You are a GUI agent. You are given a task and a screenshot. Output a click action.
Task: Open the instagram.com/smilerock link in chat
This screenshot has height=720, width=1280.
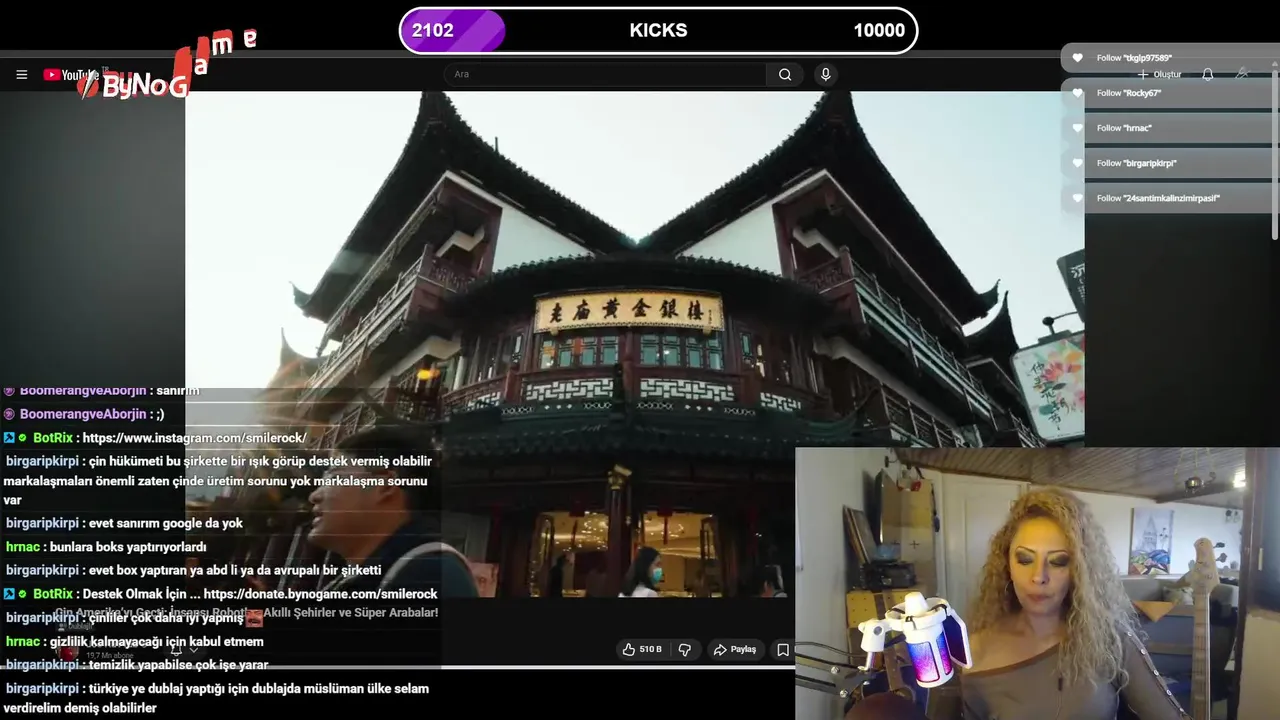(195, 438)
